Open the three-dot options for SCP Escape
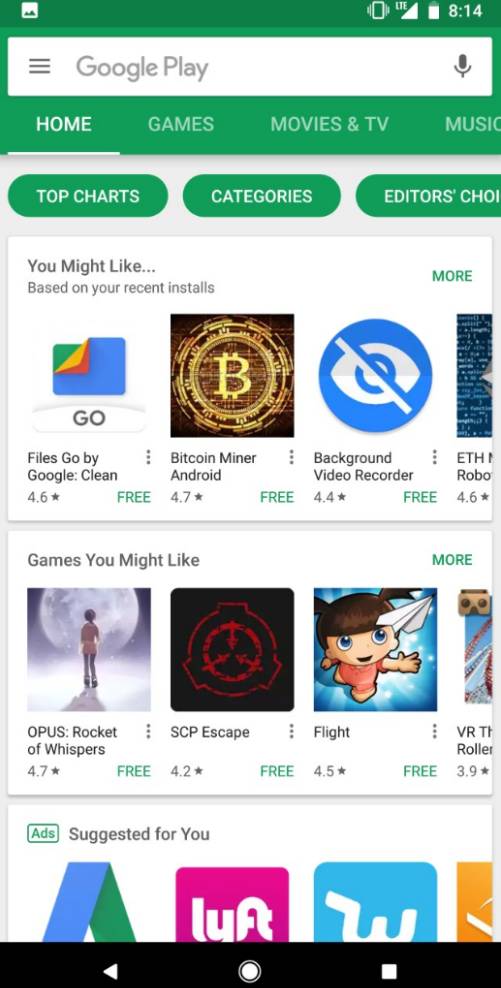The height and width of the screenshot is (988, 501). tap(291, 732)
